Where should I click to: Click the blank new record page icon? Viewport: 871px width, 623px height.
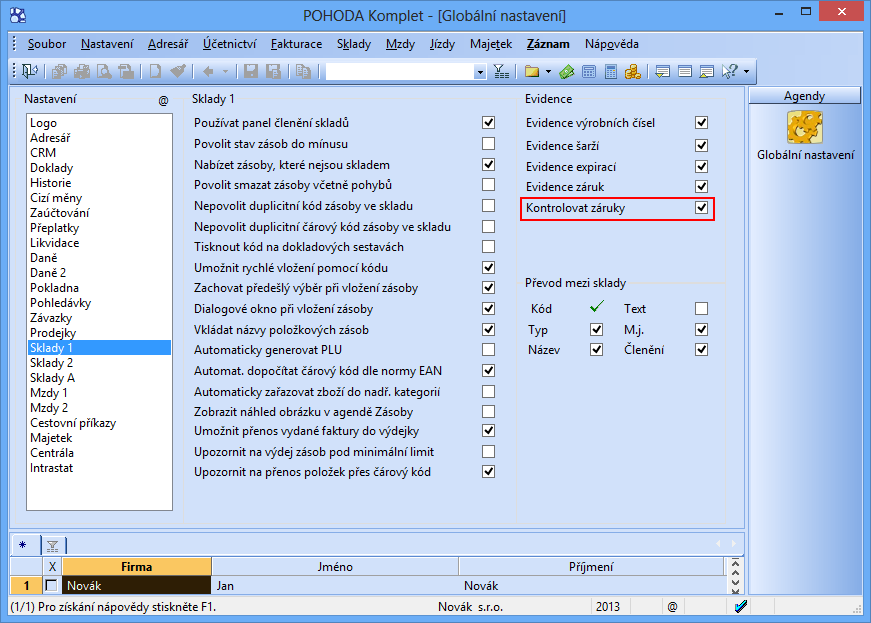156,71
